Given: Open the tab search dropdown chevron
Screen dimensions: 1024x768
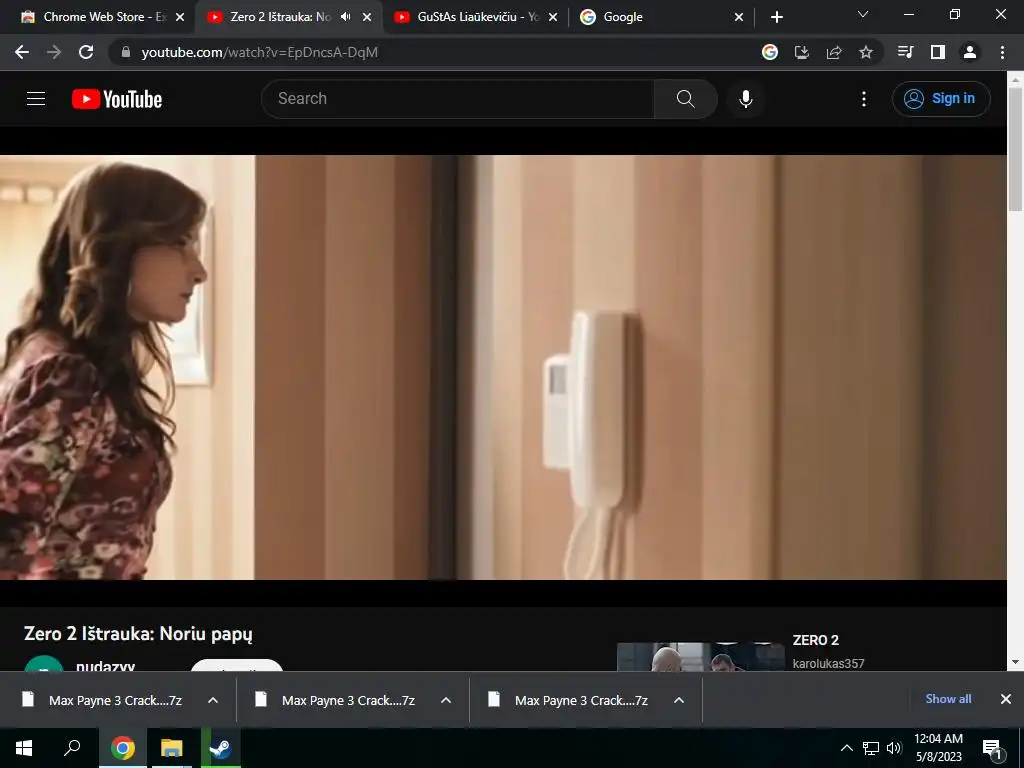Looking at the screenshot, I should [863, 14].
